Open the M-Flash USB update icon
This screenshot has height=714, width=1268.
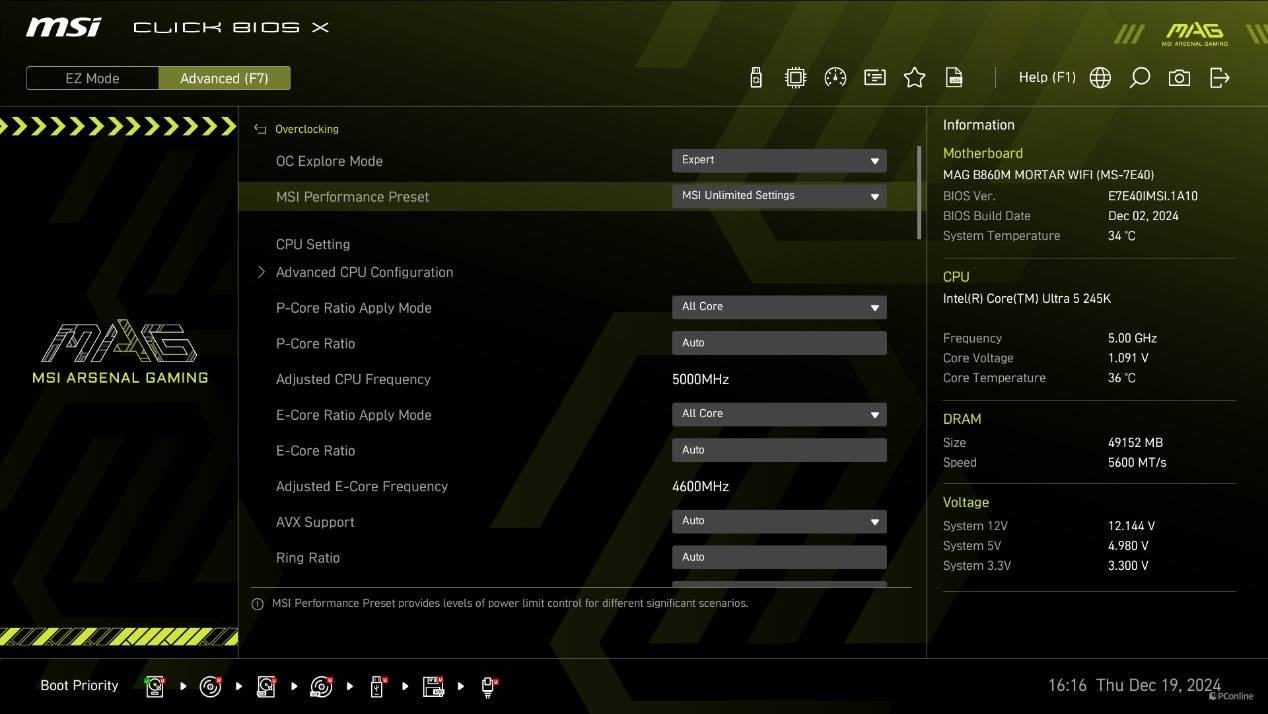(x=756, y=78)
